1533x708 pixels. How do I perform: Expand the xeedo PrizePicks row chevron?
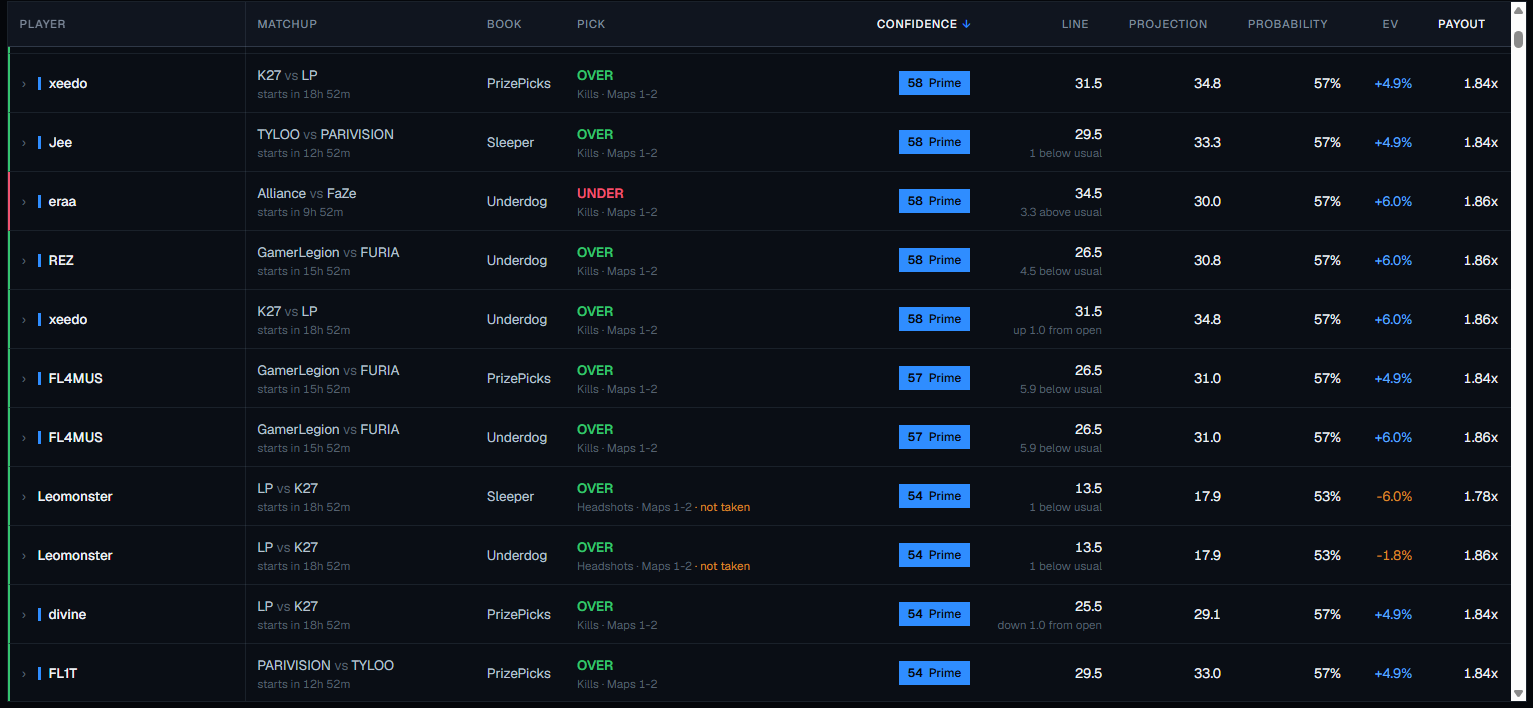[24, 84]
